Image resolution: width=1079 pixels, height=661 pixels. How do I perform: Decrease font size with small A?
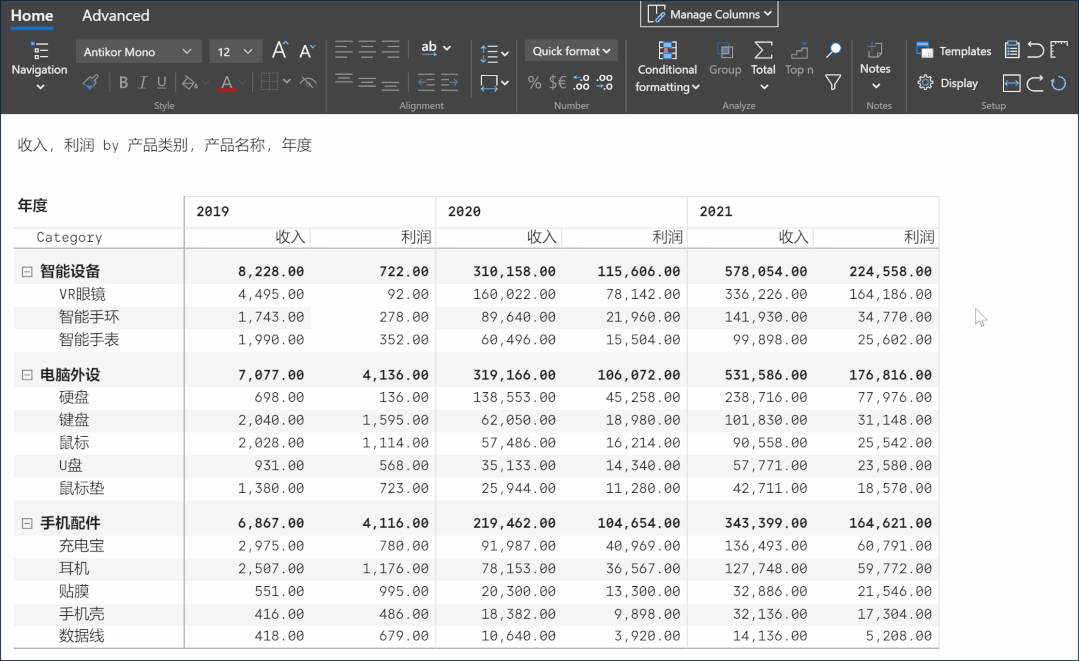coord(307,51)
